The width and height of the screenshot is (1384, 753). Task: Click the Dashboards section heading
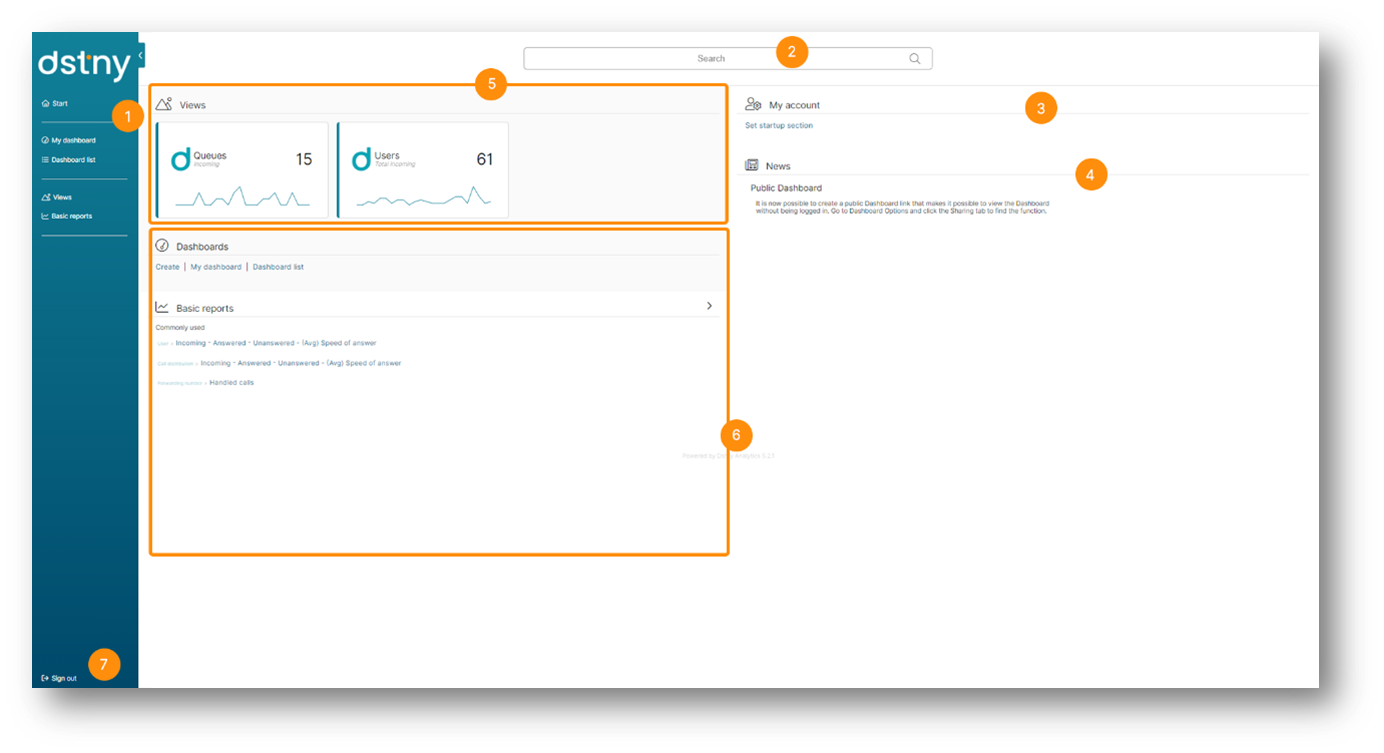tap(202, 246)
